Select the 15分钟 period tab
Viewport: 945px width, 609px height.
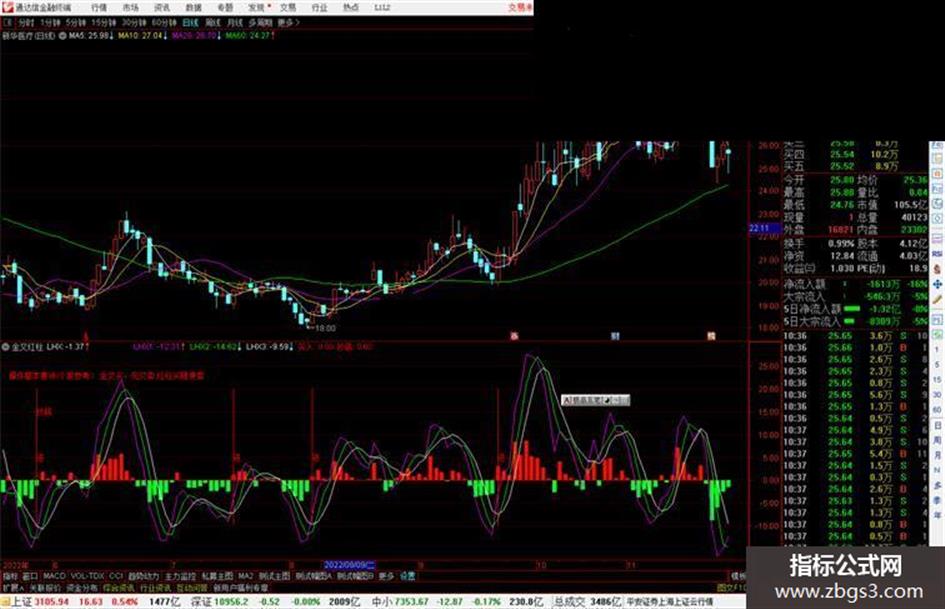pyautogui.click(x=104, y=22)
